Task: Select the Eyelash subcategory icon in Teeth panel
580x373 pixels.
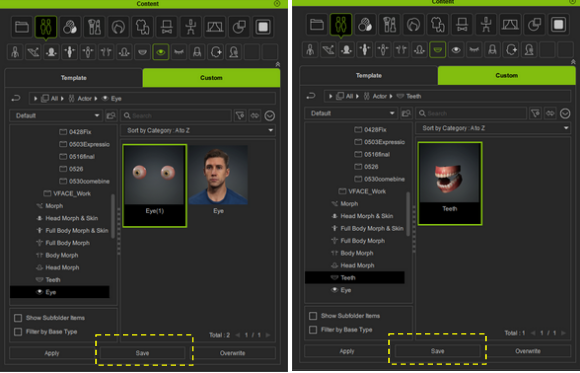Action: [474, 50]
